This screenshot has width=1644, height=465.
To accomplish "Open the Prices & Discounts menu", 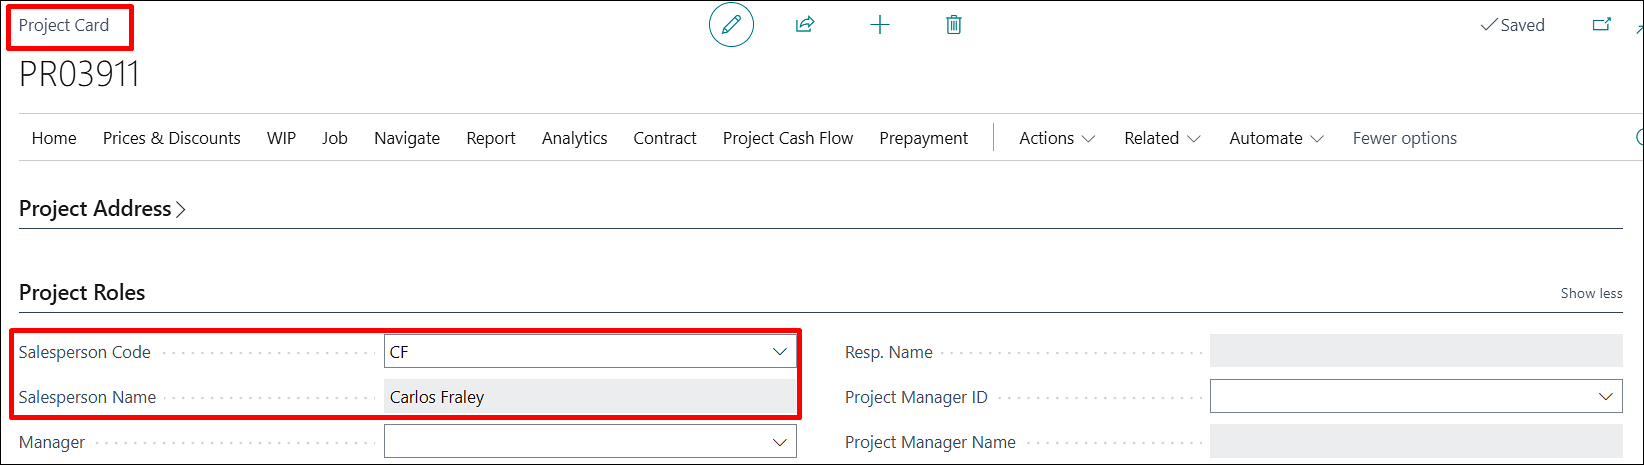I will pyautogui.click(x=172, y=138).
